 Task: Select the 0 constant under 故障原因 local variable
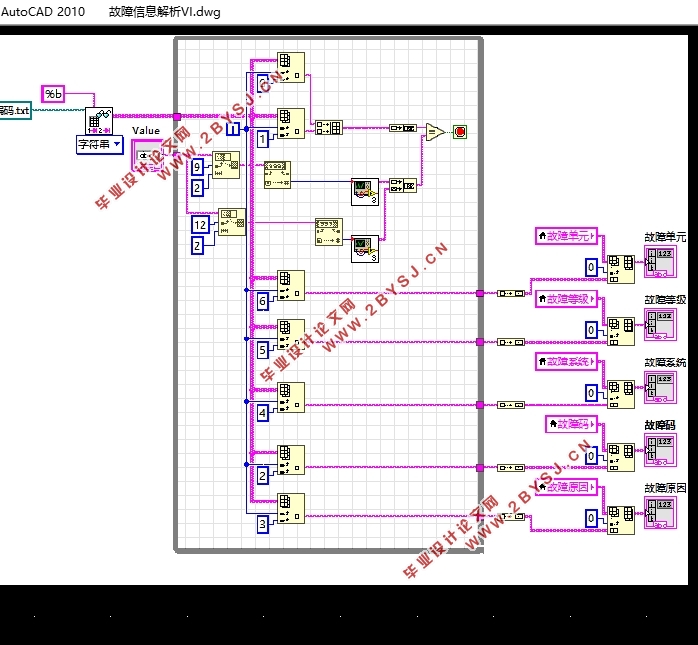coord(591,519)
